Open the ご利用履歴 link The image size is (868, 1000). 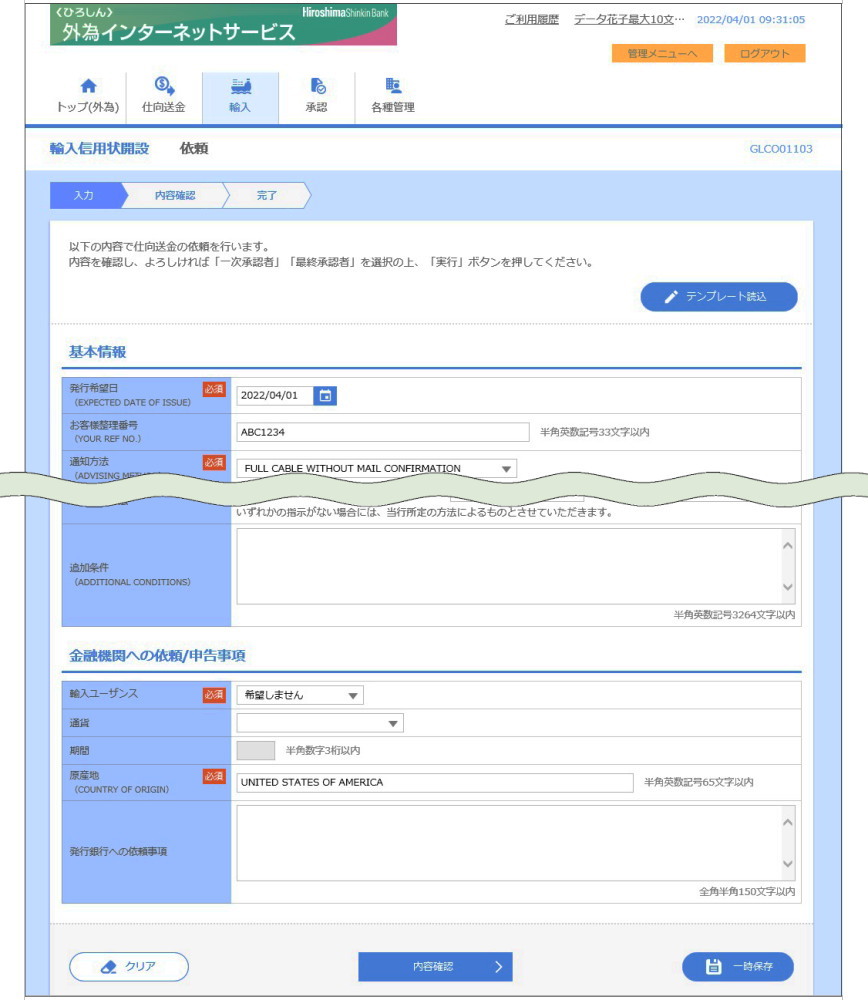coord(532,20)
